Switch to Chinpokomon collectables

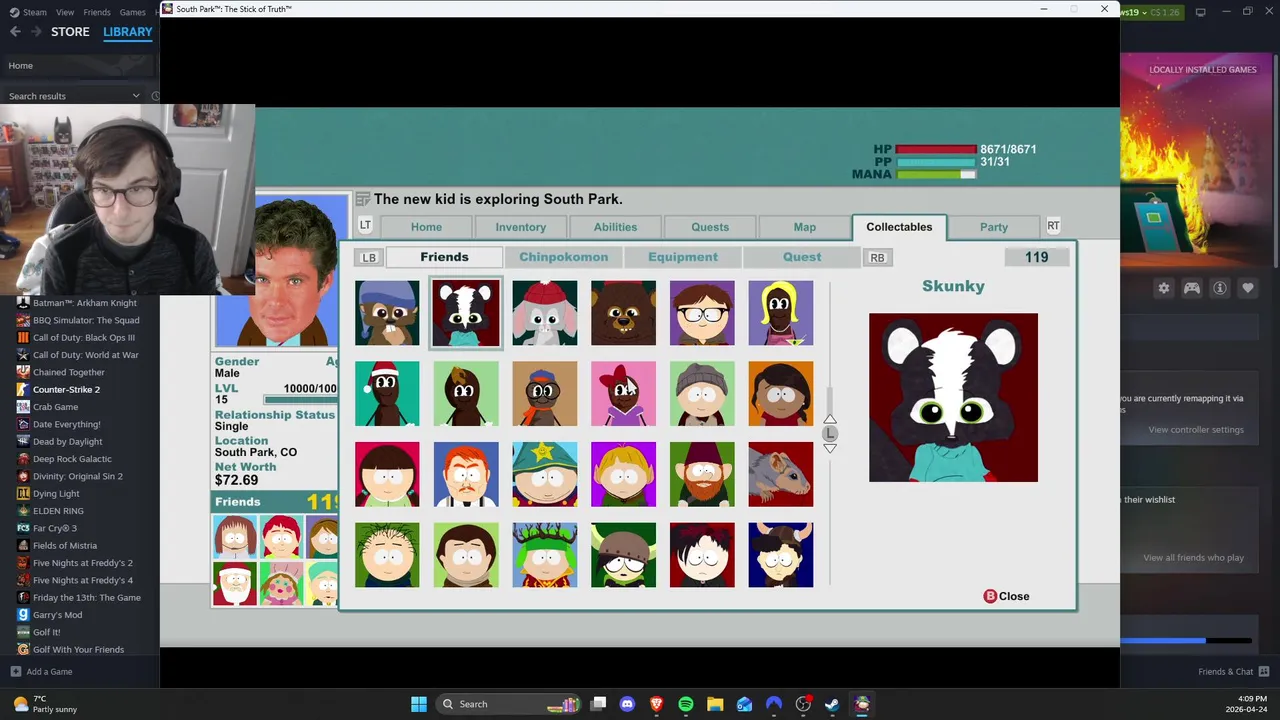(563, 257)
